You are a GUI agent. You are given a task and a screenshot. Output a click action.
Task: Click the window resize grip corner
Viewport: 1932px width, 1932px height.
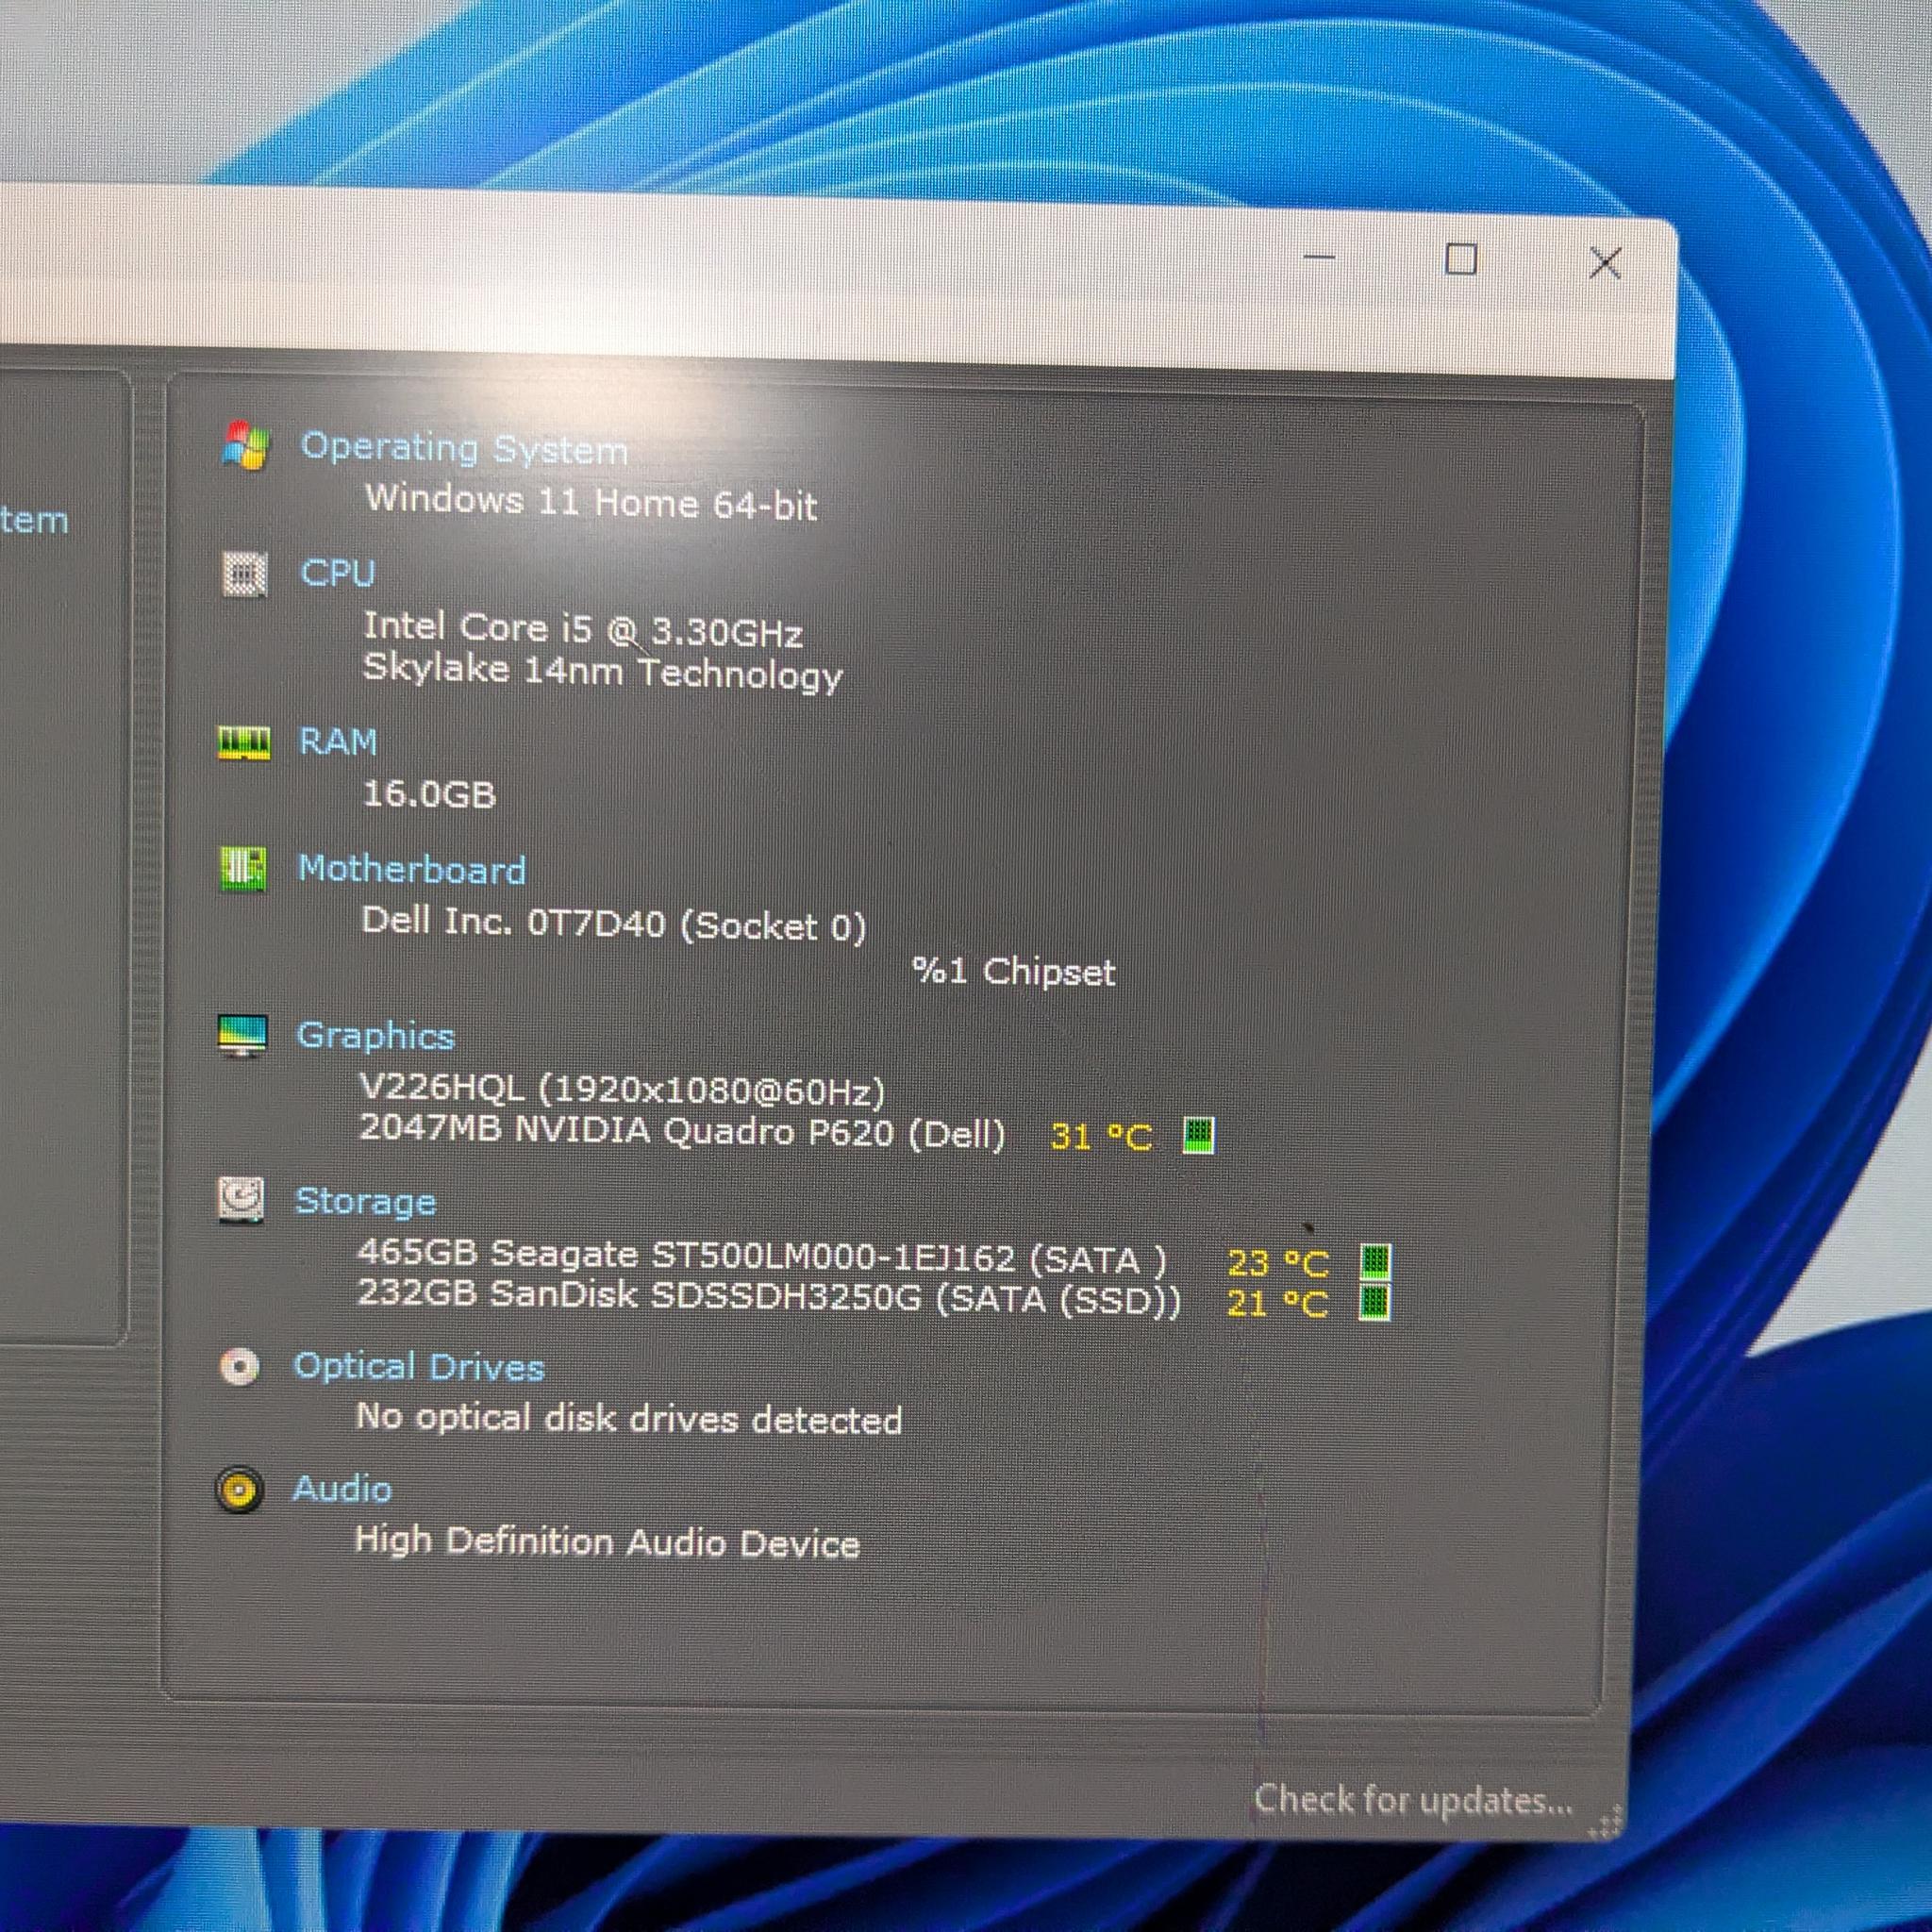click(x=1605, y=1823)
